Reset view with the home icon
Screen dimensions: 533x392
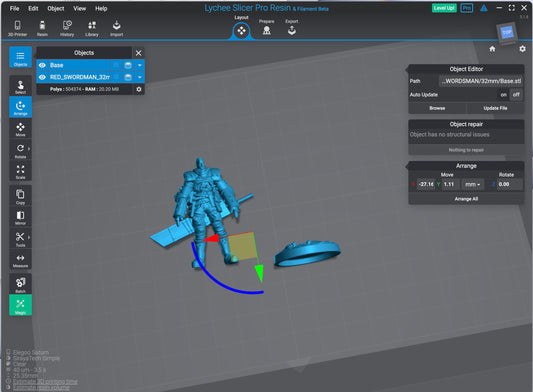492,49
